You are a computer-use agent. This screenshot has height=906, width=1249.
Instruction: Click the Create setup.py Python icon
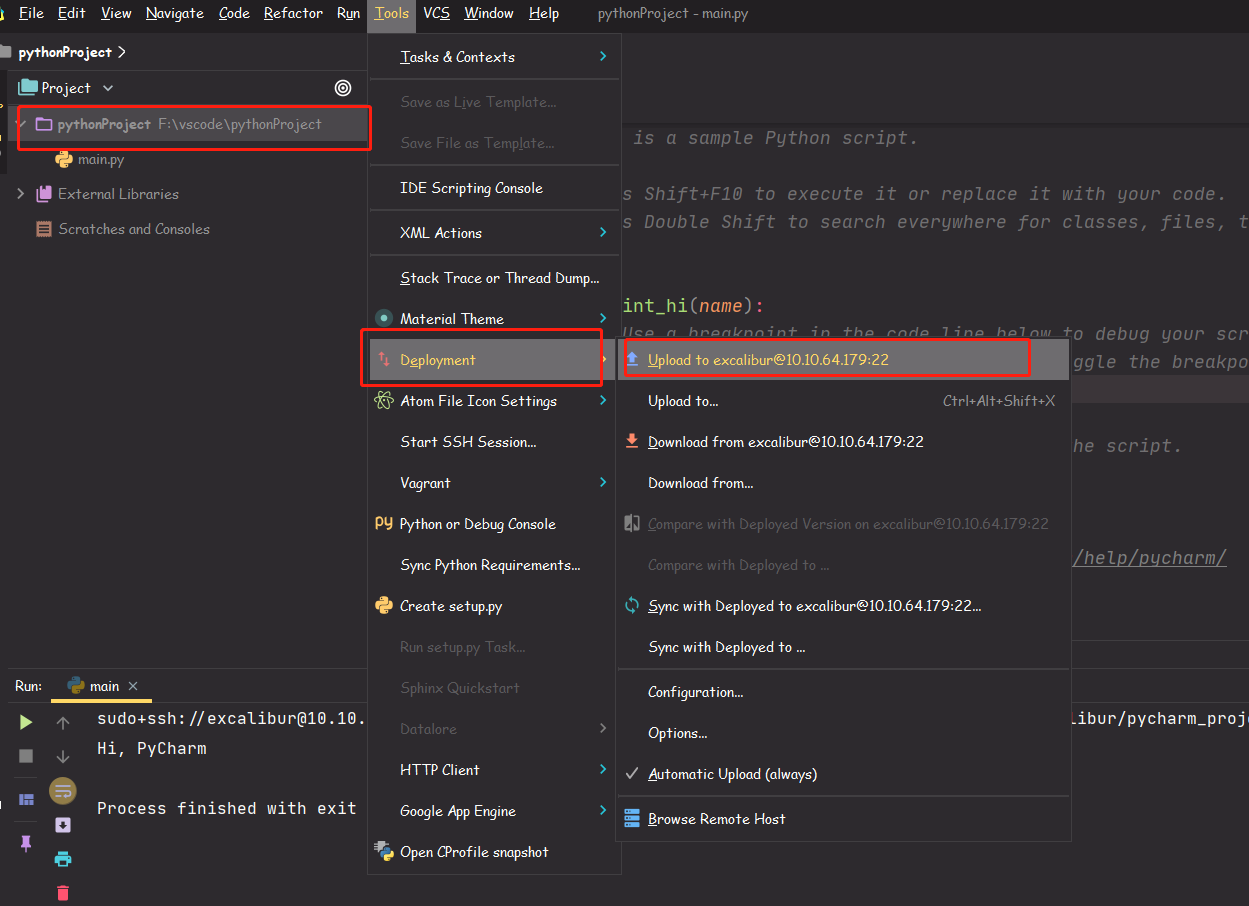click(x=384, y=606)
